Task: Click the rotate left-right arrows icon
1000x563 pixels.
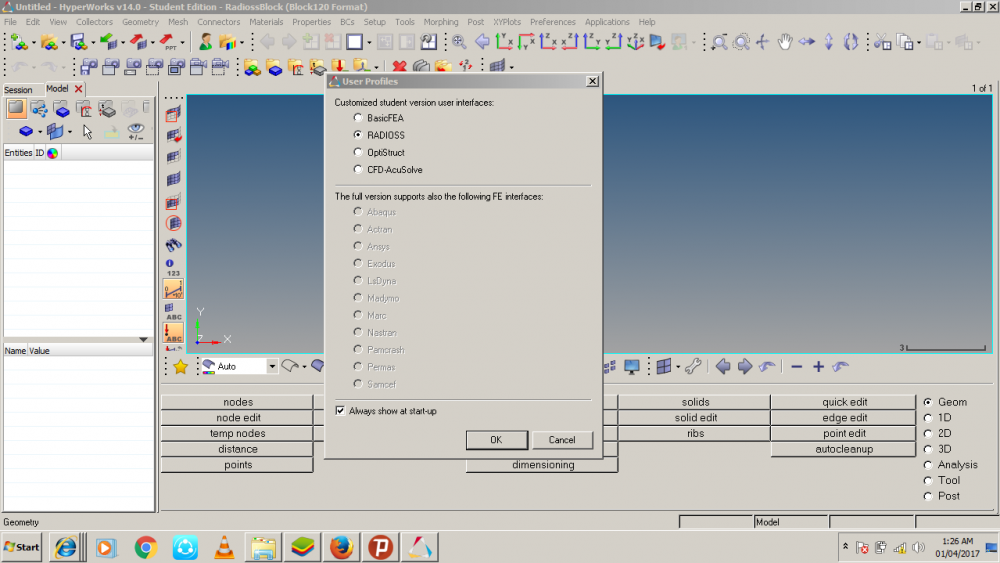Action: coord(807,42)
